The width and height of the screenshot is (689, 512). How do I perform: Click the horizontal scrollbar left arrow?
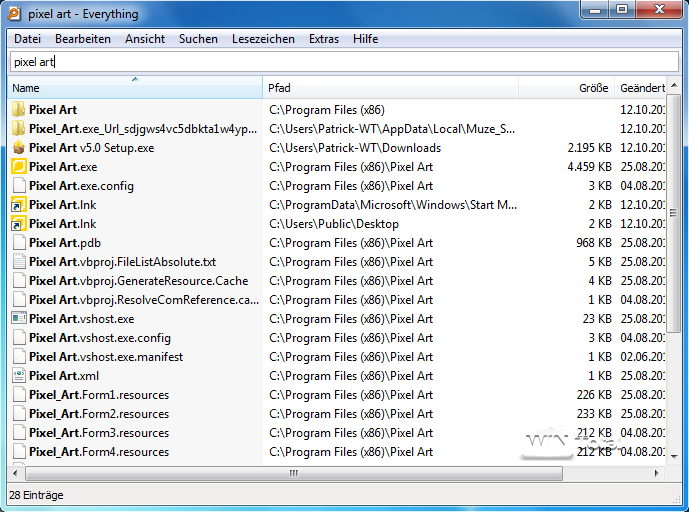(15, 473)
